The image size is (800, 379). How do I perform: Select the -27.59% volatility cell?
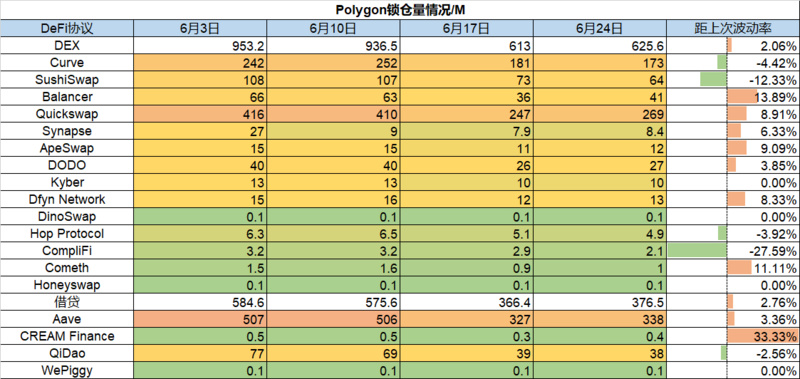point(734,250)
